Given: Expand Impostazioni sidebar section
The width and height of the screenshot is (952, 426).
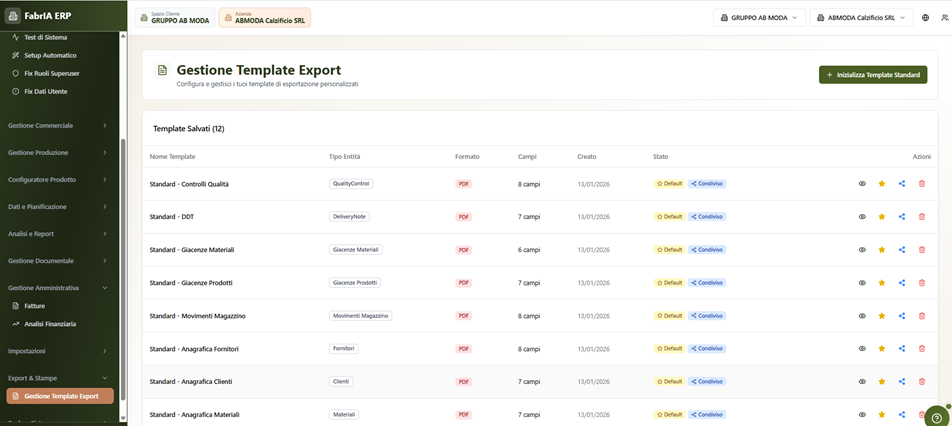Looking at the screenshot, I should click(x=58, y=351).
